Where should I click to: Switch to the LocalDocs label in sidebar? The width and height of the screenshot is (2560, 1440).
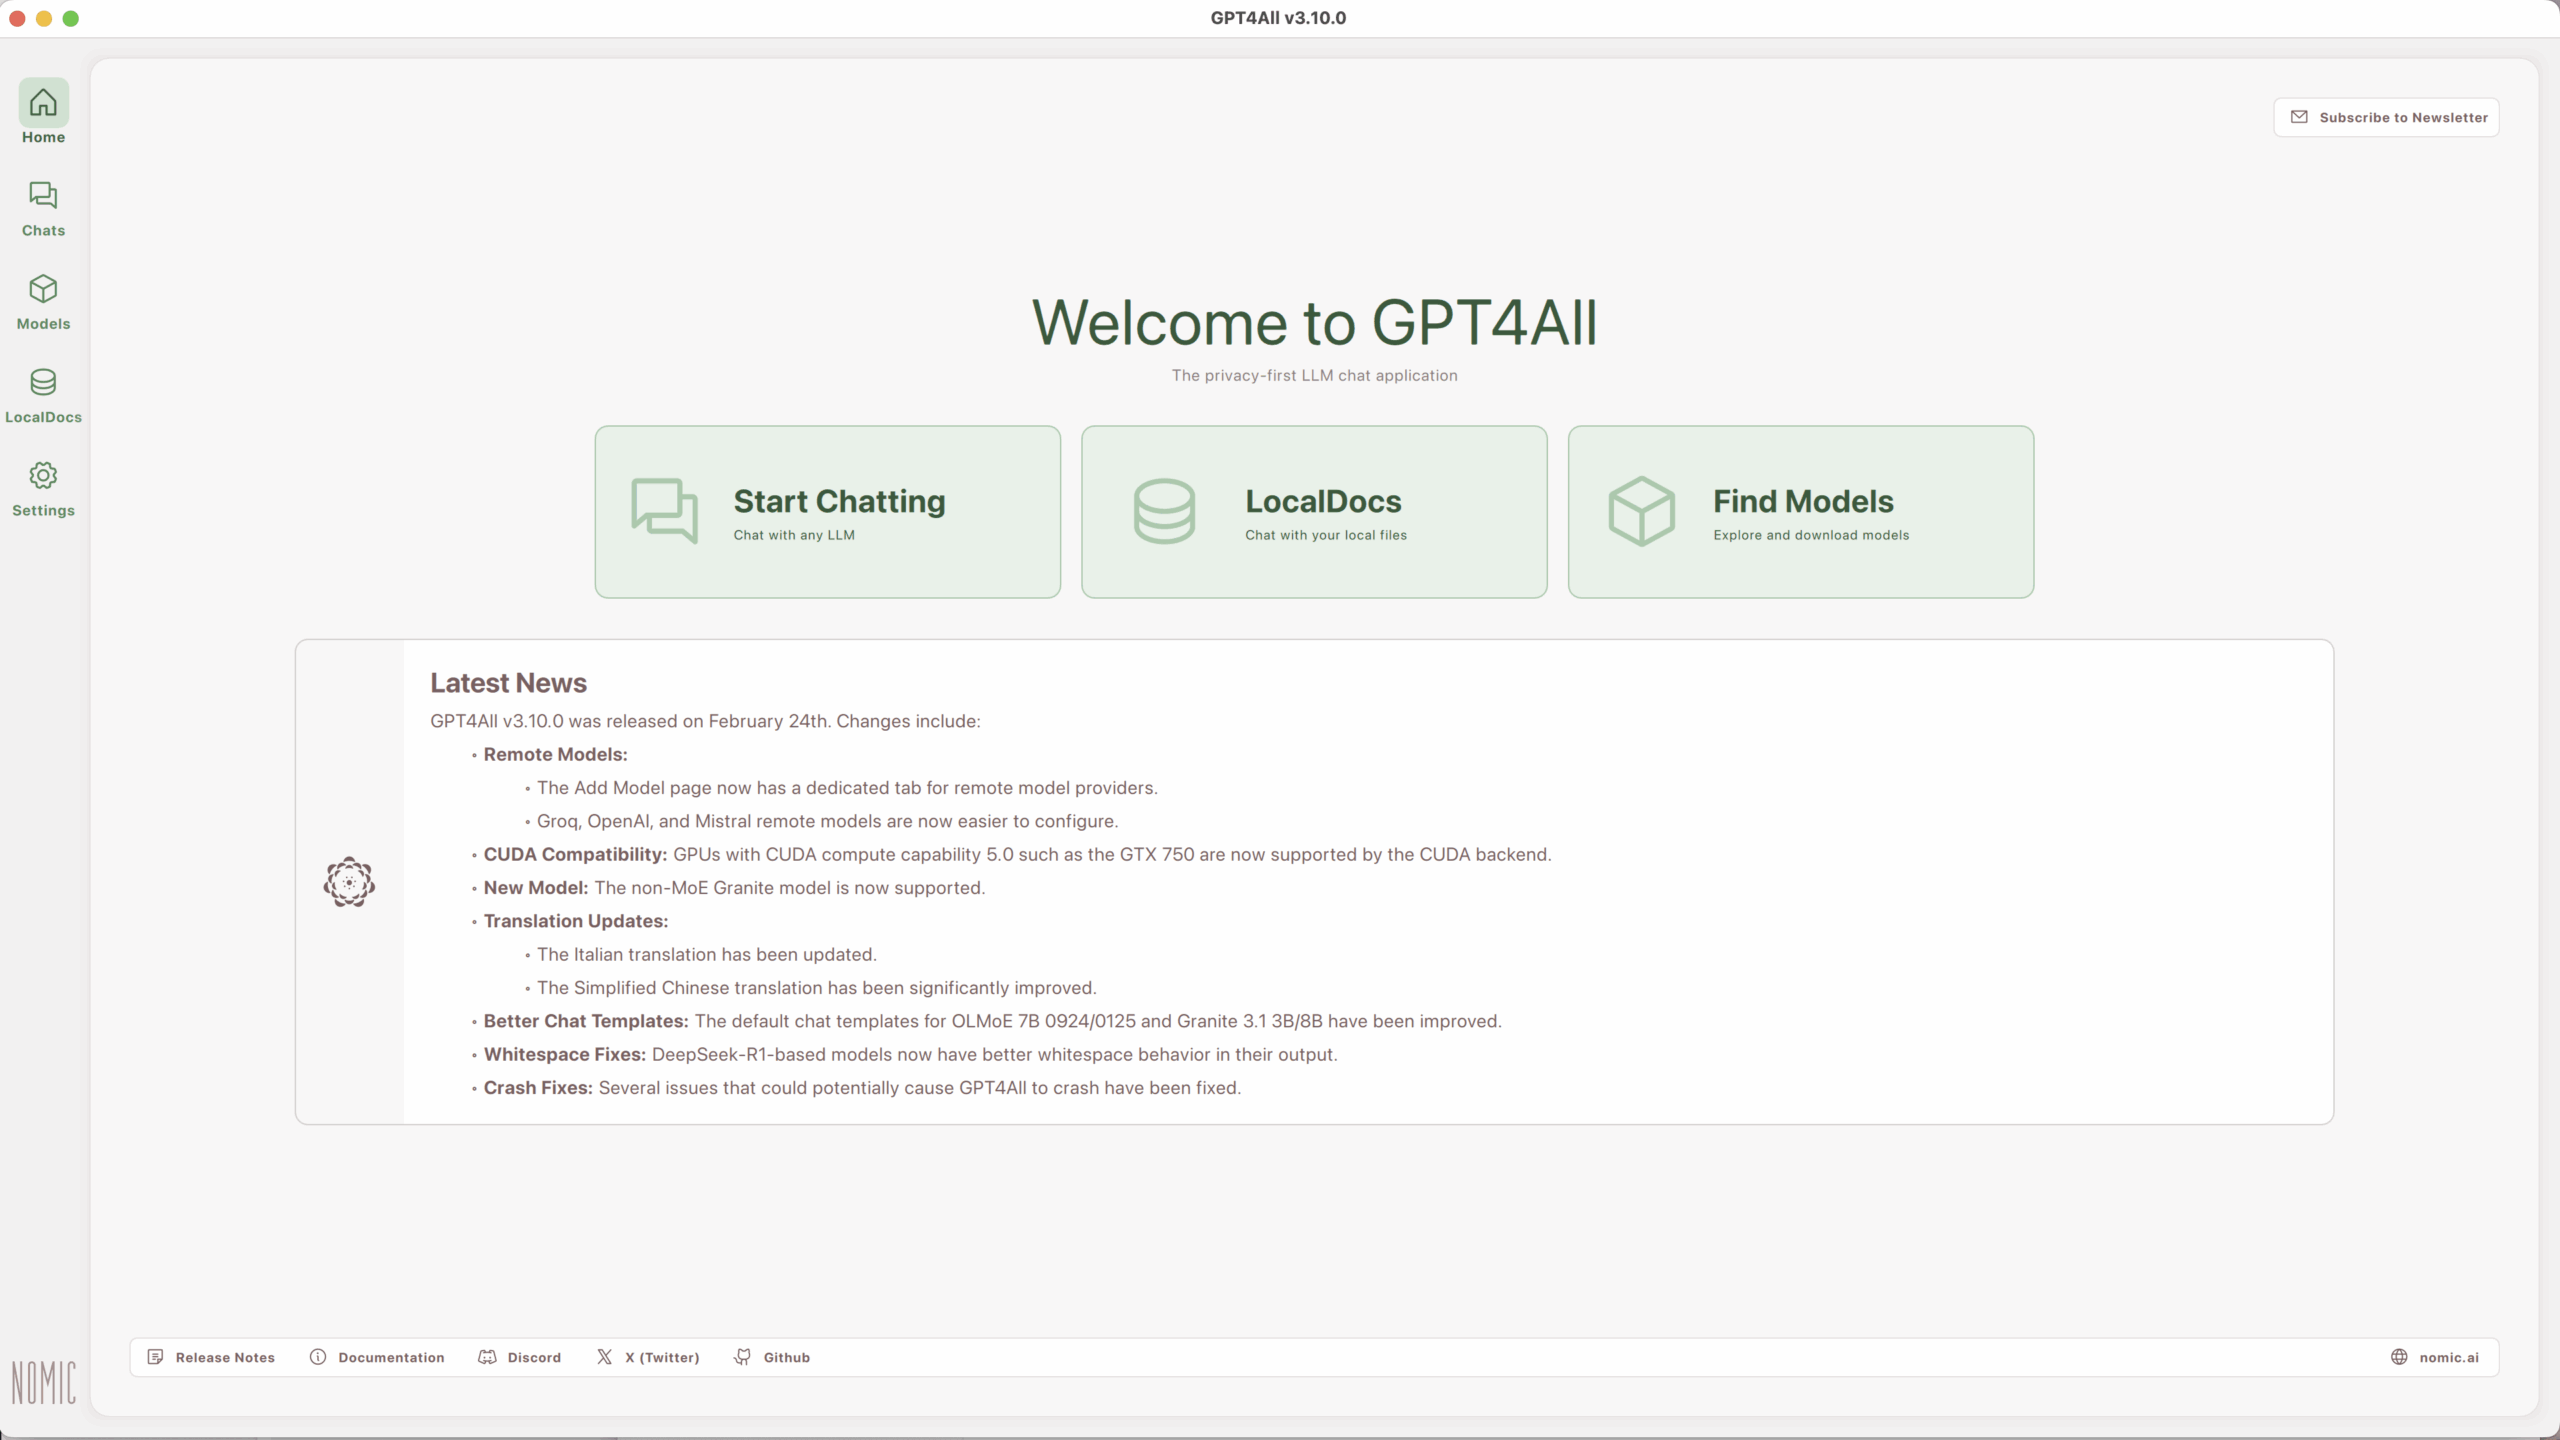pyautogui.click(x=43, y=417)
